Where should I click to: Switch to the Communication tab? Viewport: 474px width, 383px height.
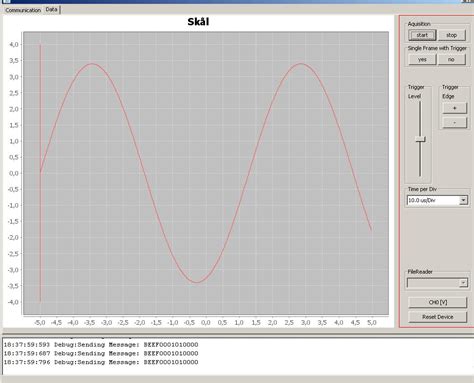[23, 10]
